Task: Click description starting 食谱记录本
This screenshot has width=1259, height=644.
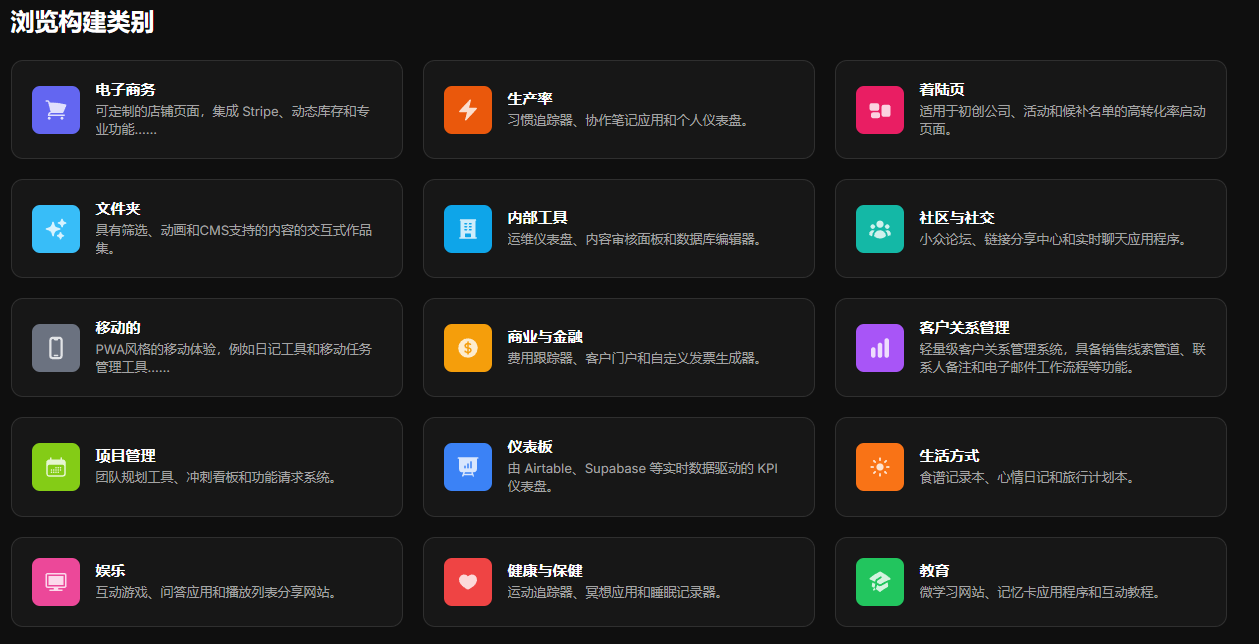Action: coord(1027,478)
